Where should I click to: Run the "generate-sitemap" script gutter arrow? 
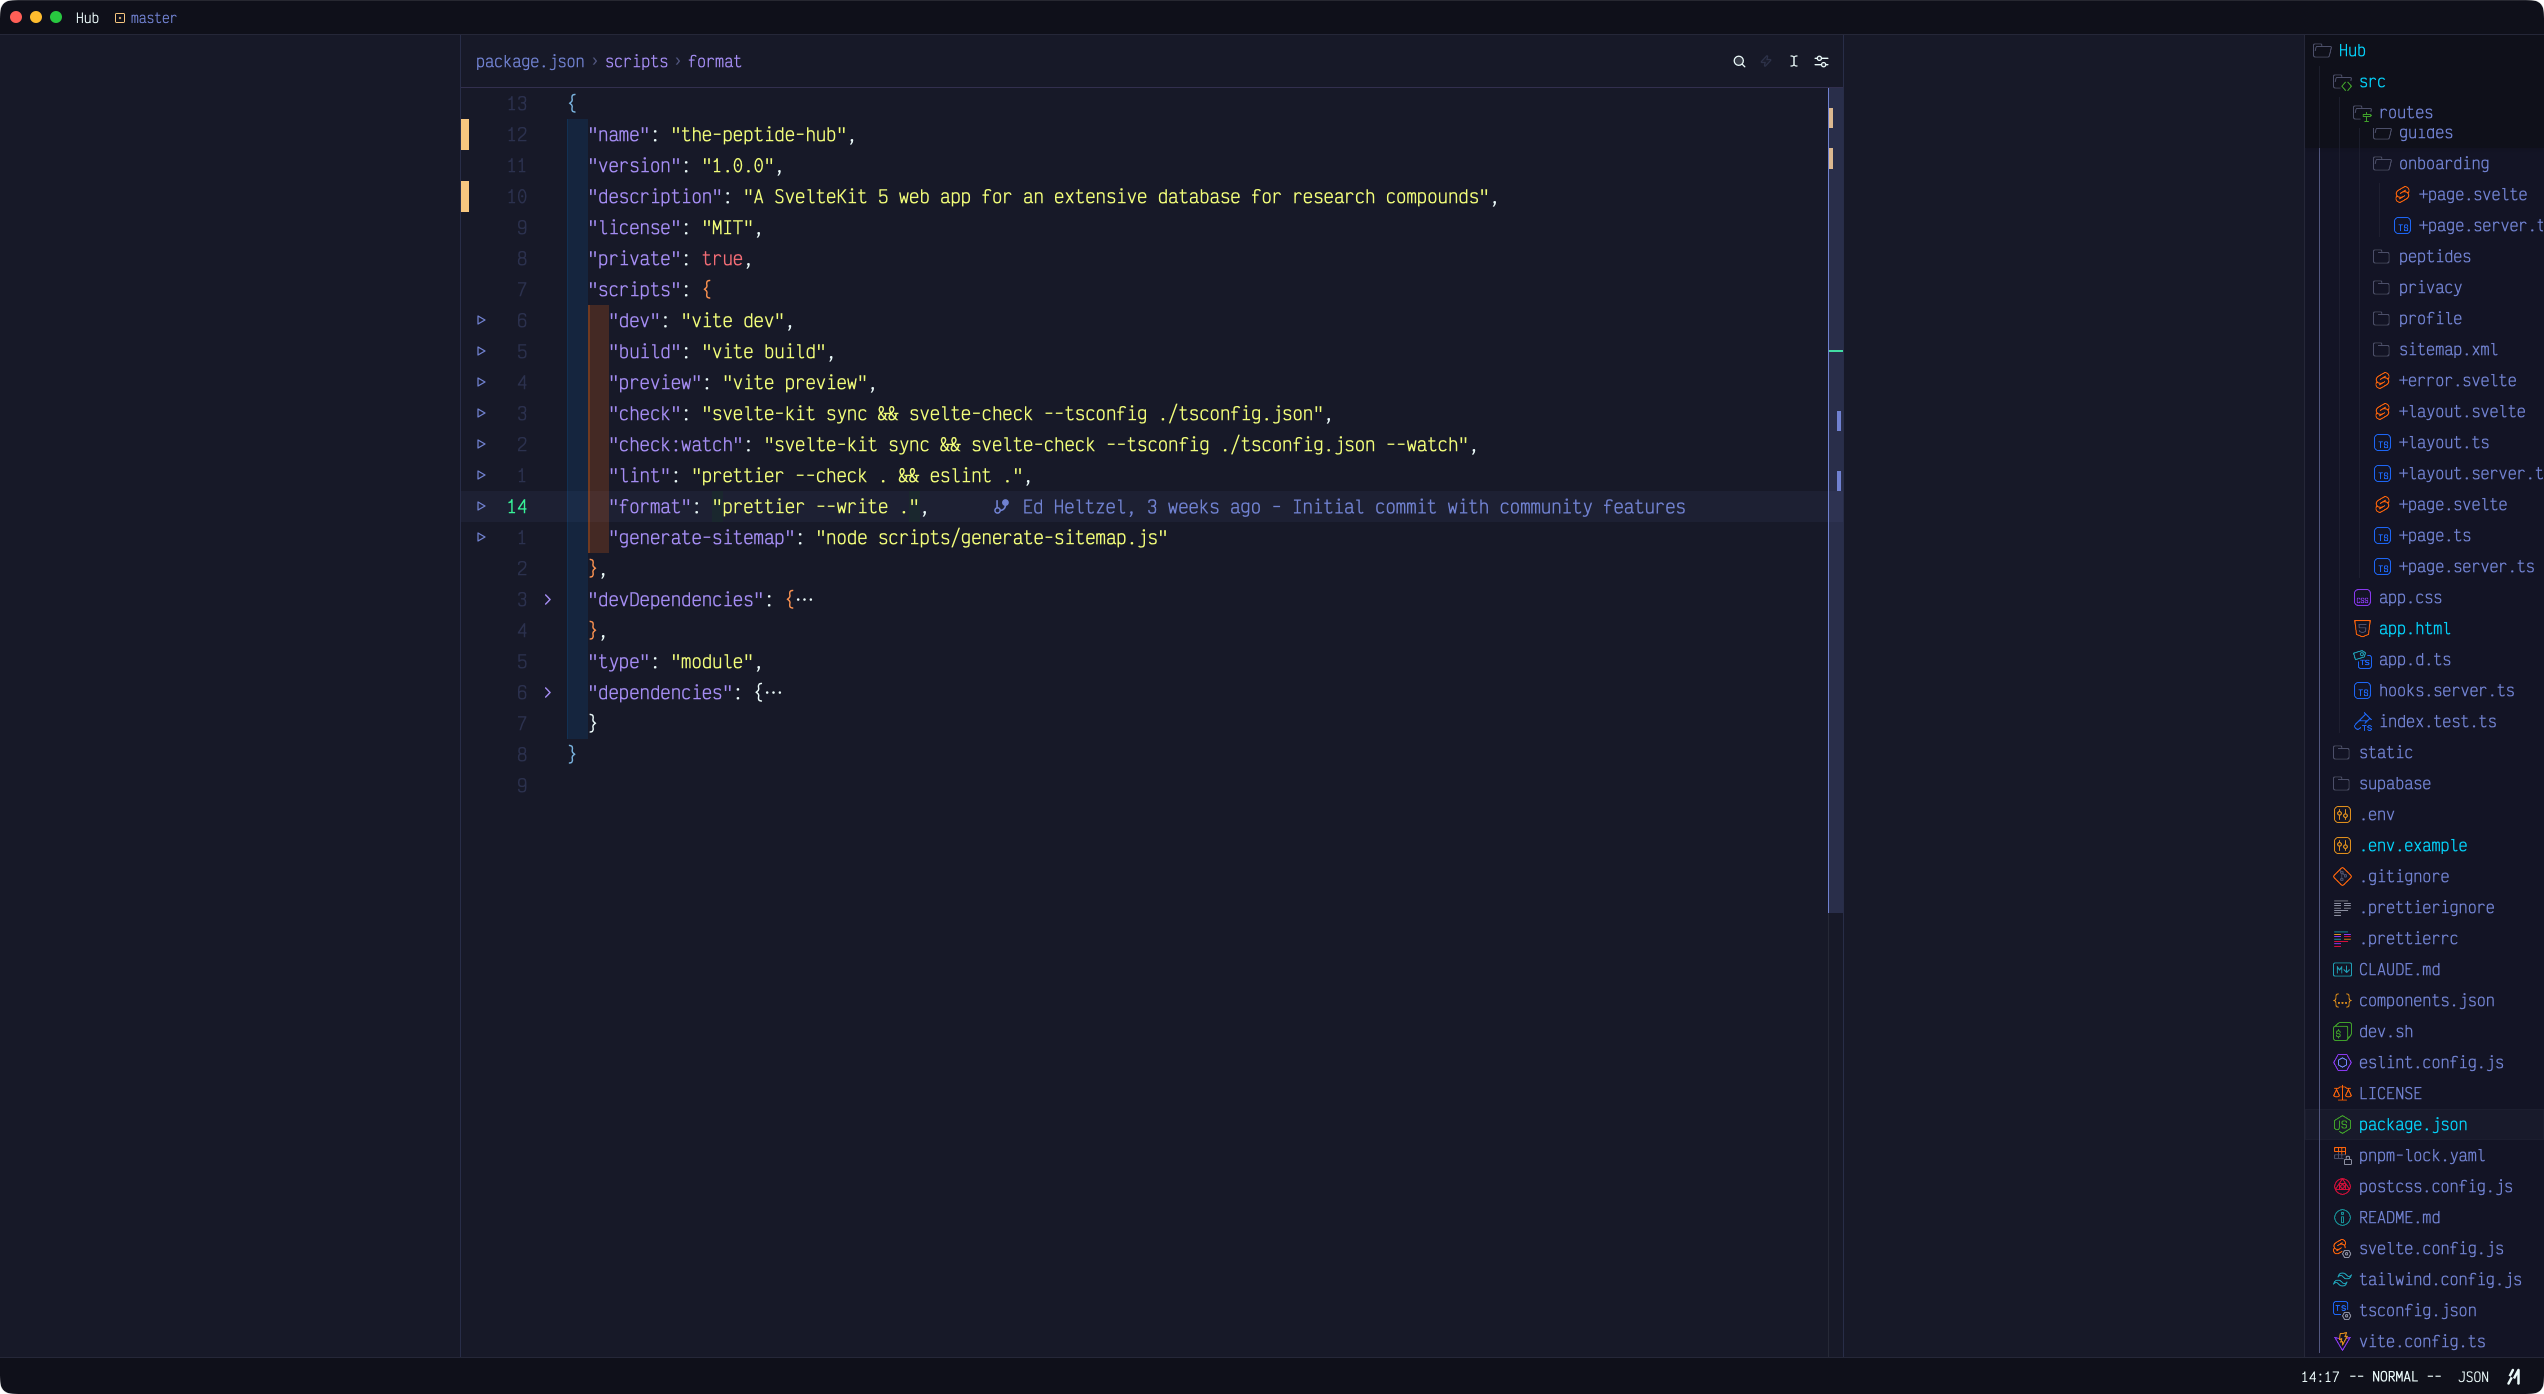[481, 537]
